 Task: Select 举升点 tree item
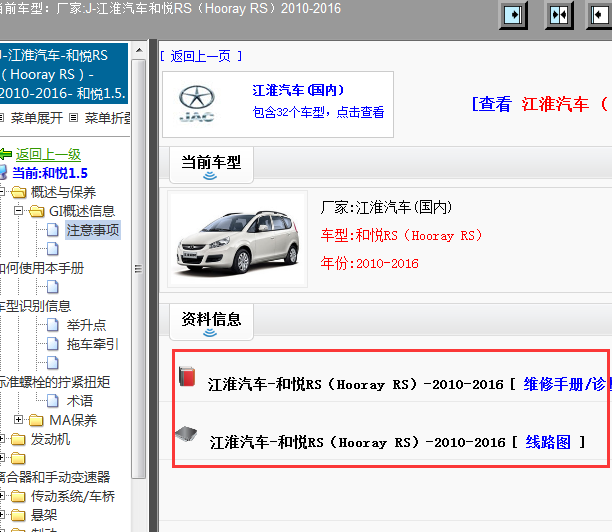(86, 325)
